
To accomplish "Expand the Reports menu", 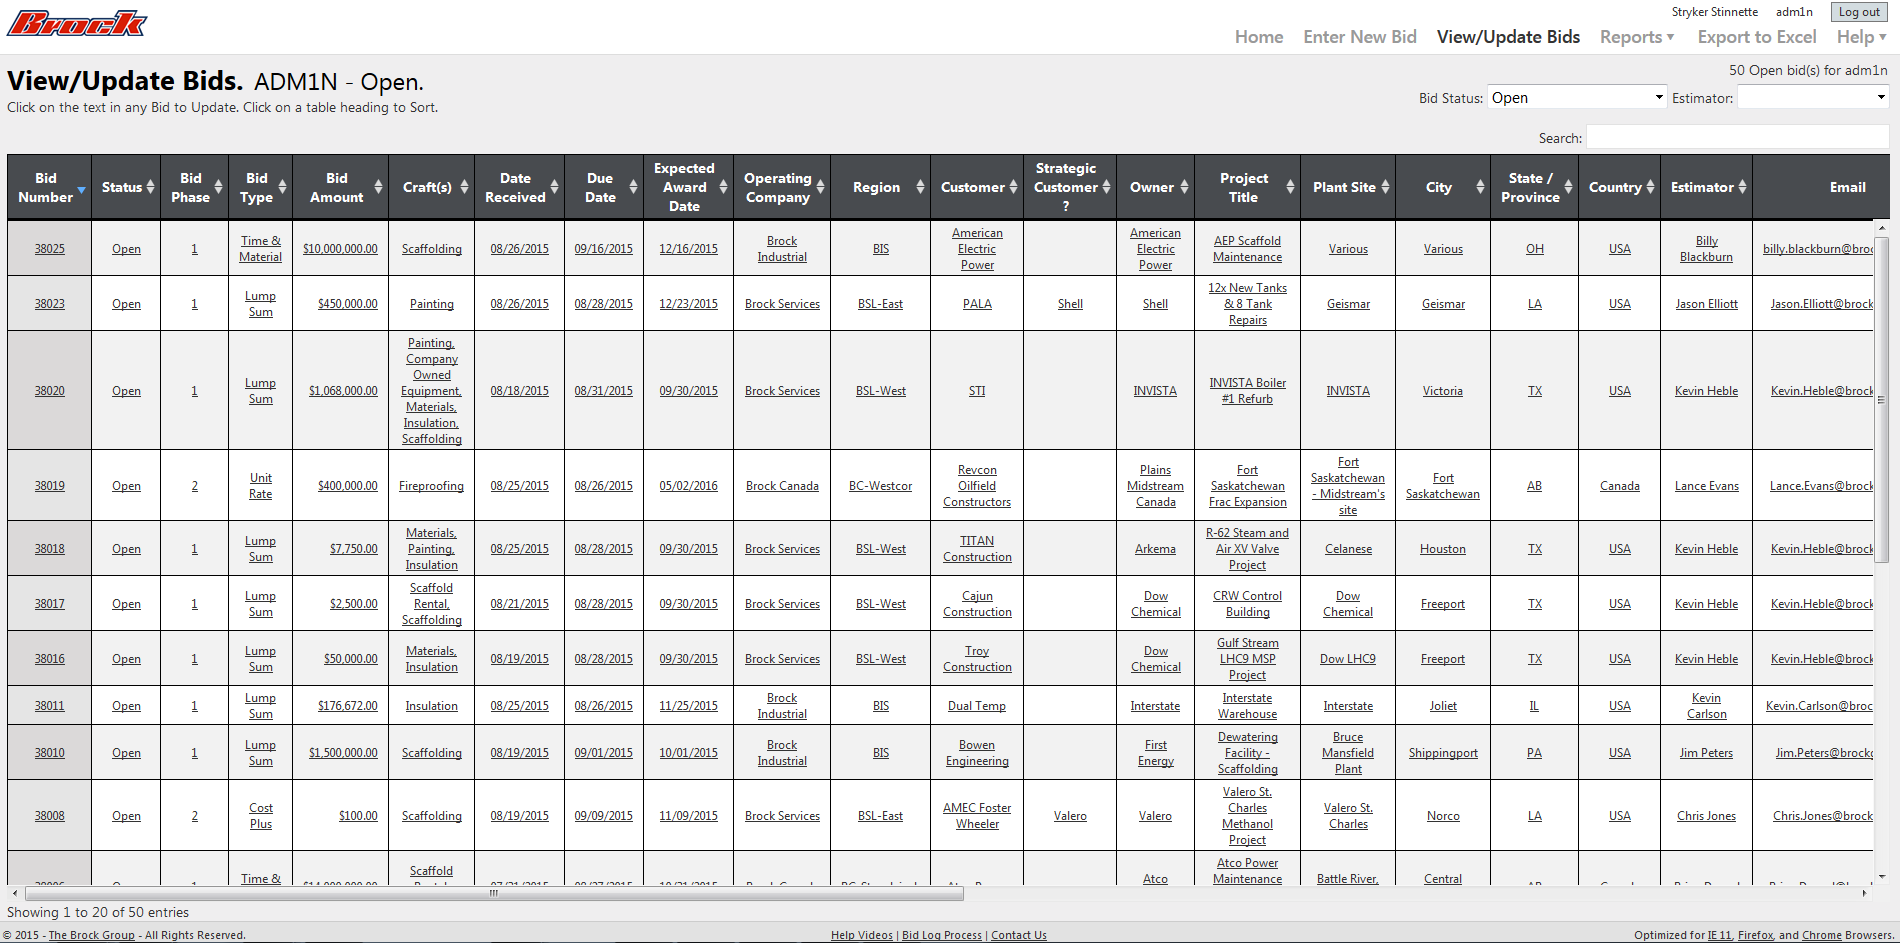I will pos(1637,36).
